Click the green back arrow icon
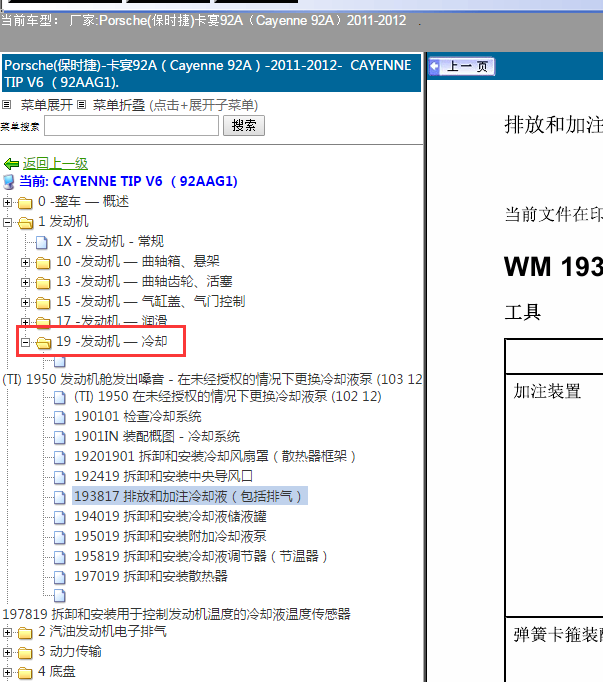This screenshot has height=682, width=603. pyautogui.click(x=11, y=164)
